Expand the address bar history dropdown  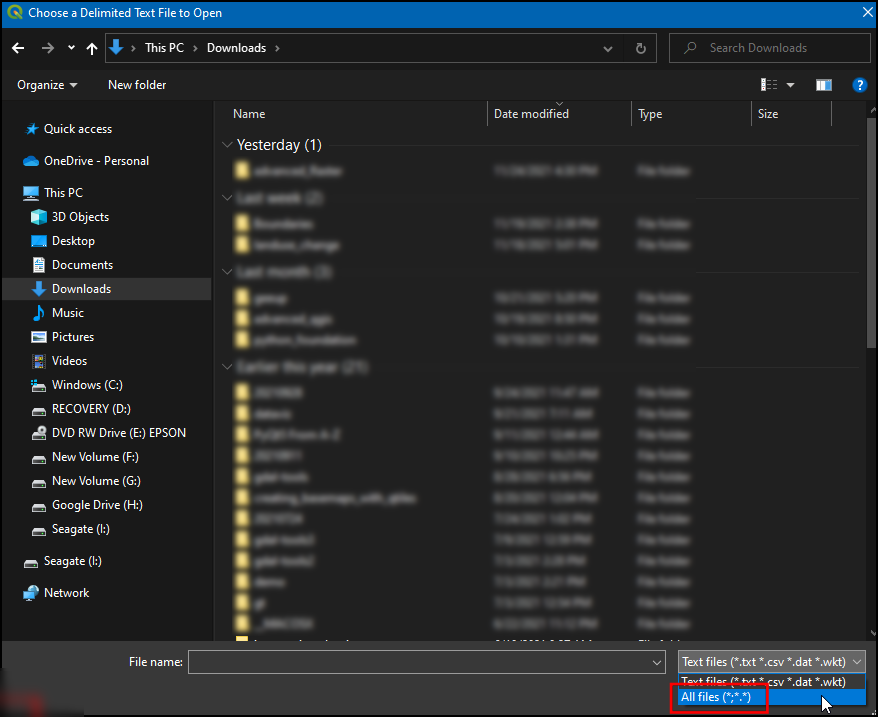(608, 48)
